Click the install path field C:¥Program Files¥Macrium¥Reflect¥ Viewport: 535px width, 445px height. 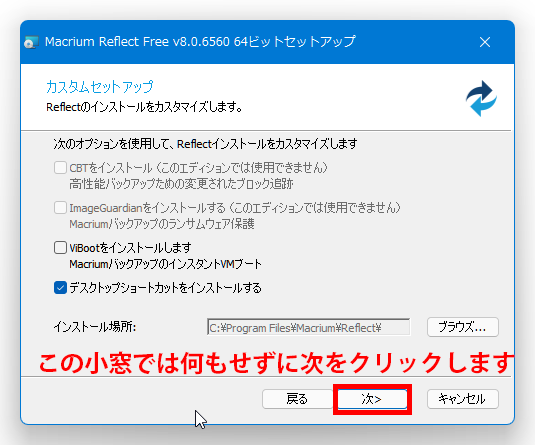click(308, 327)
